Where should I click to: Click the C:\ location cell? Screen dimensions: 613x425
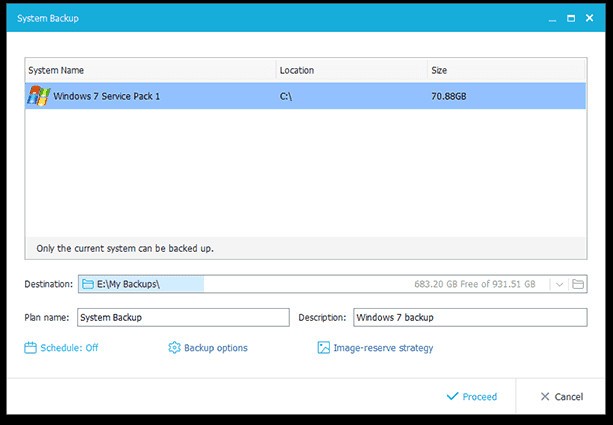(285, 96)
